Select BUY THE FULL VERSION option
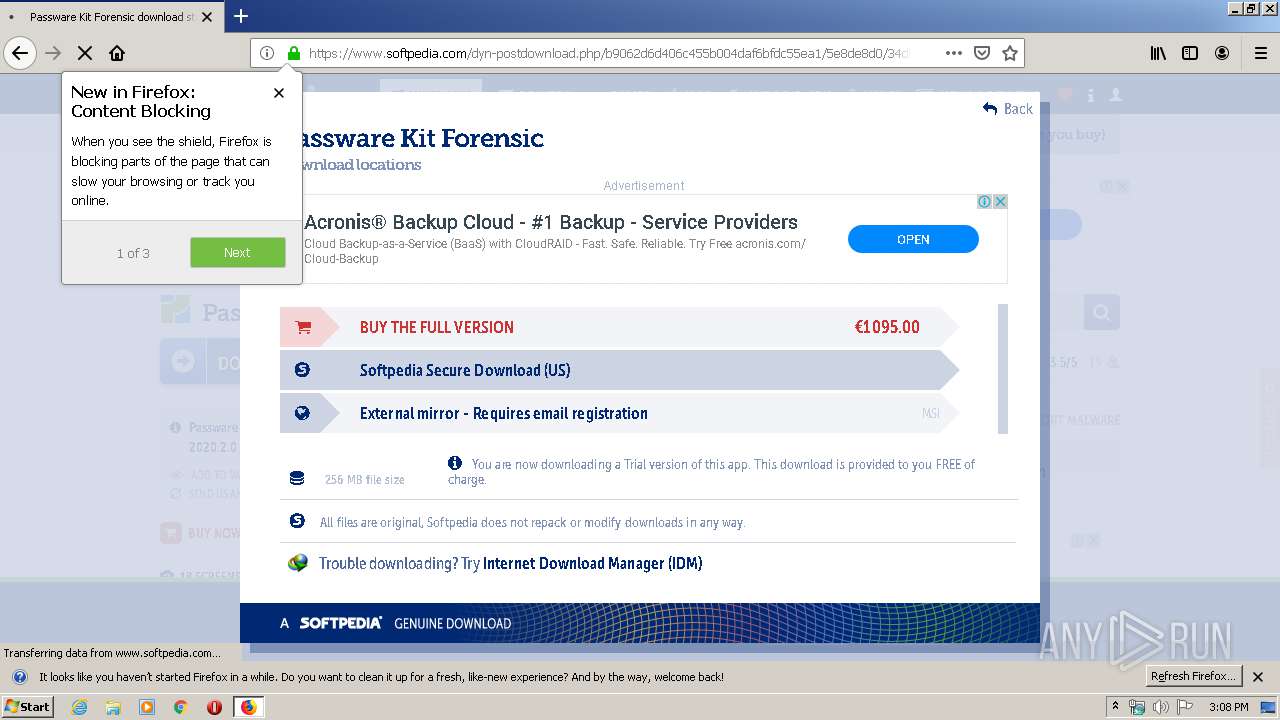The height and width of the screenshot is (720, 1280). [619, 327]
